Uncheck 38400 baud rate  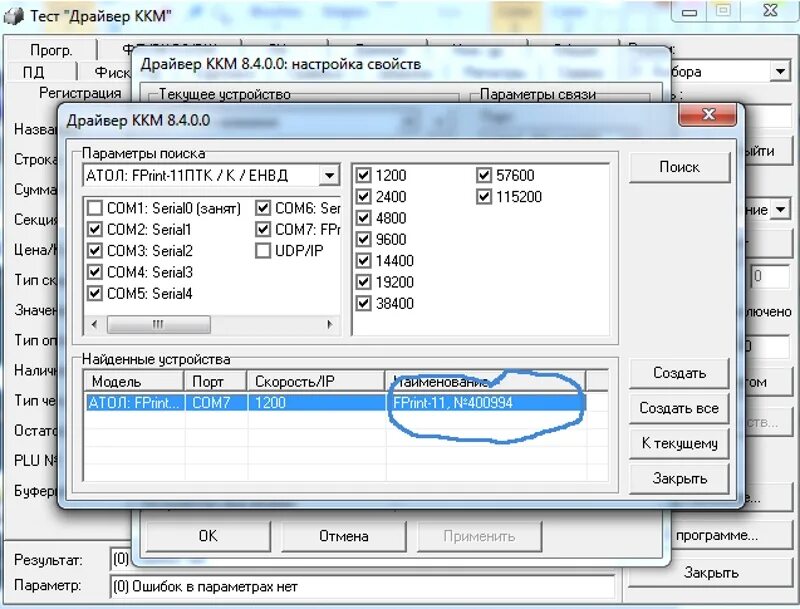363,303
